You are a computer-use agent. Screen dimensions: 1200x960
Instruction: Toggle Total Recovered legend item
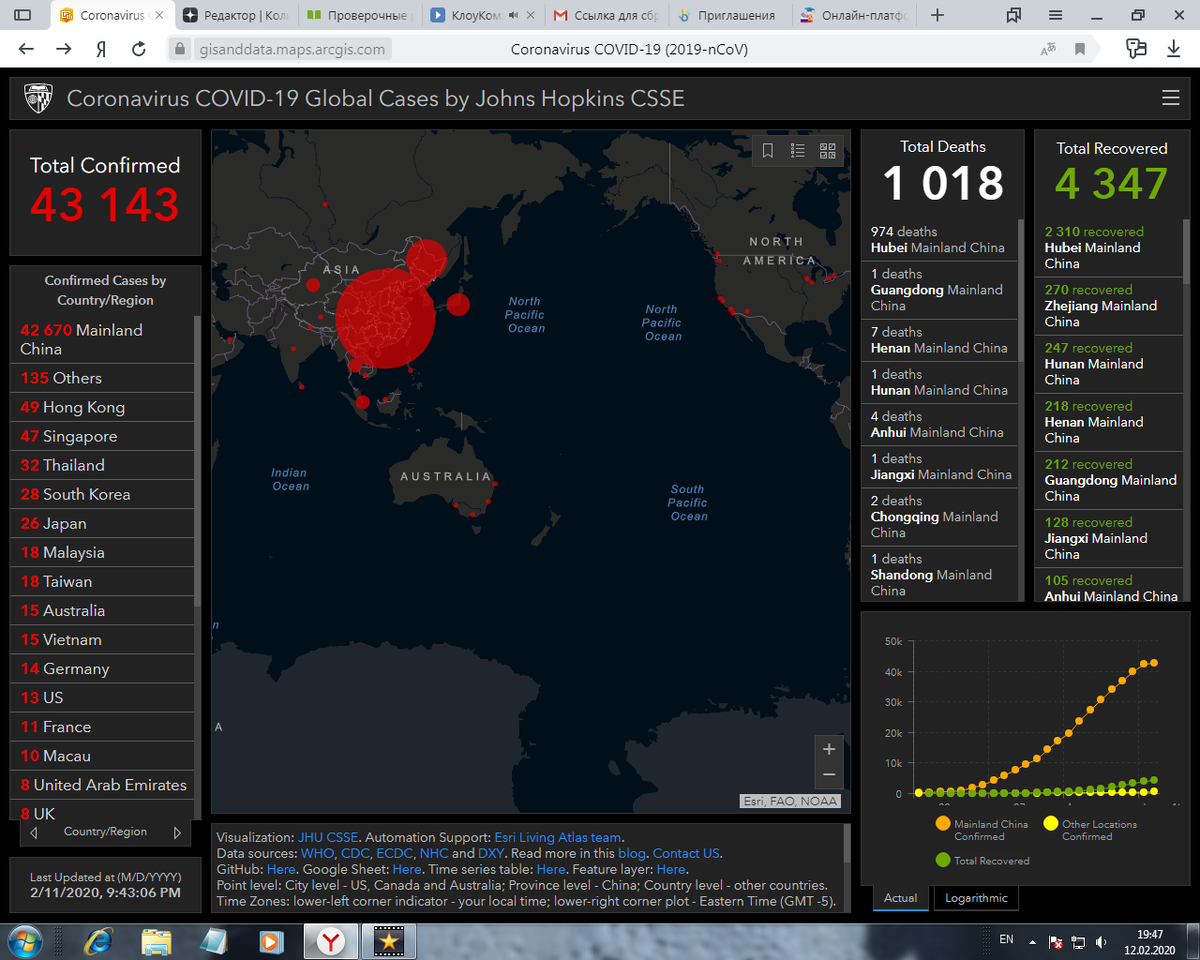[x=981, y=860]
